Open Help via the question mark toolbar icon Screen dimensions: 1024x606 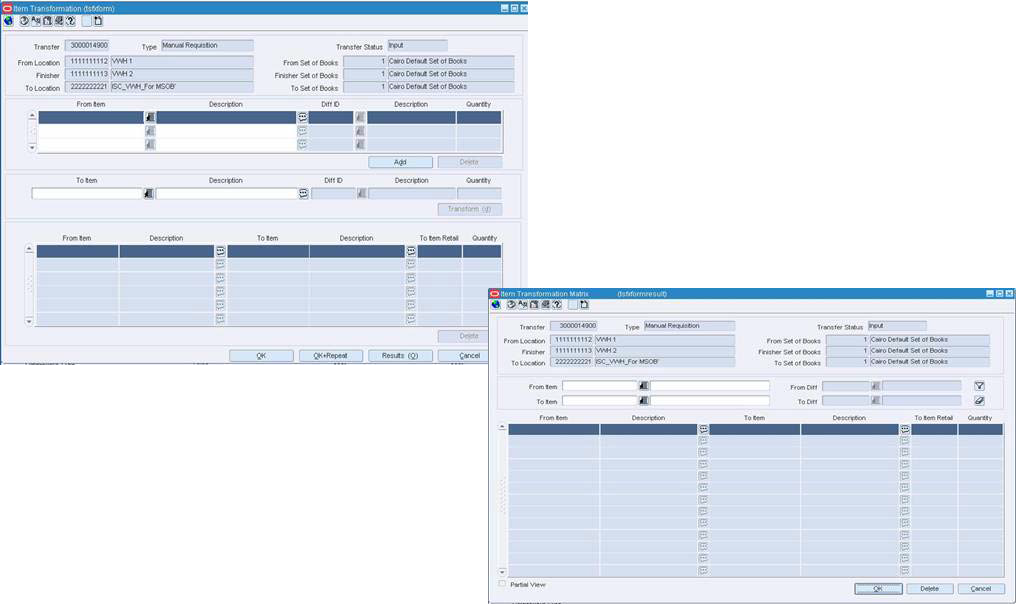pyautogui.click(x=72, y=21)
